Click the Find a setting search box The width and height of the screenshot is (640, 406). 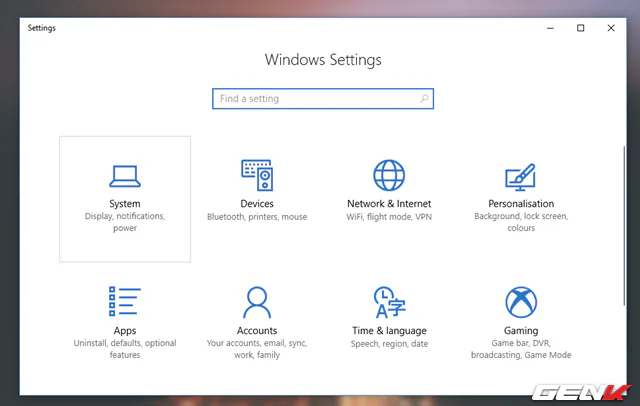[323, 99]
